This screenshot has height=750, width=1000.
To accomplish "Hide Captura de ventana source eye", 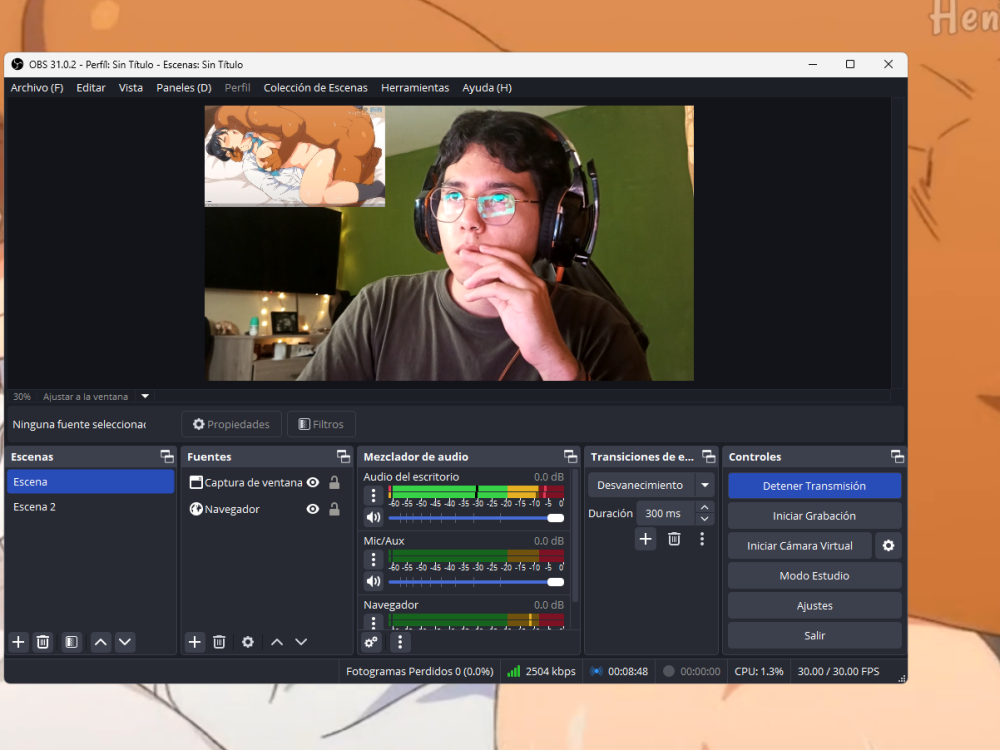I will [312, 482].
